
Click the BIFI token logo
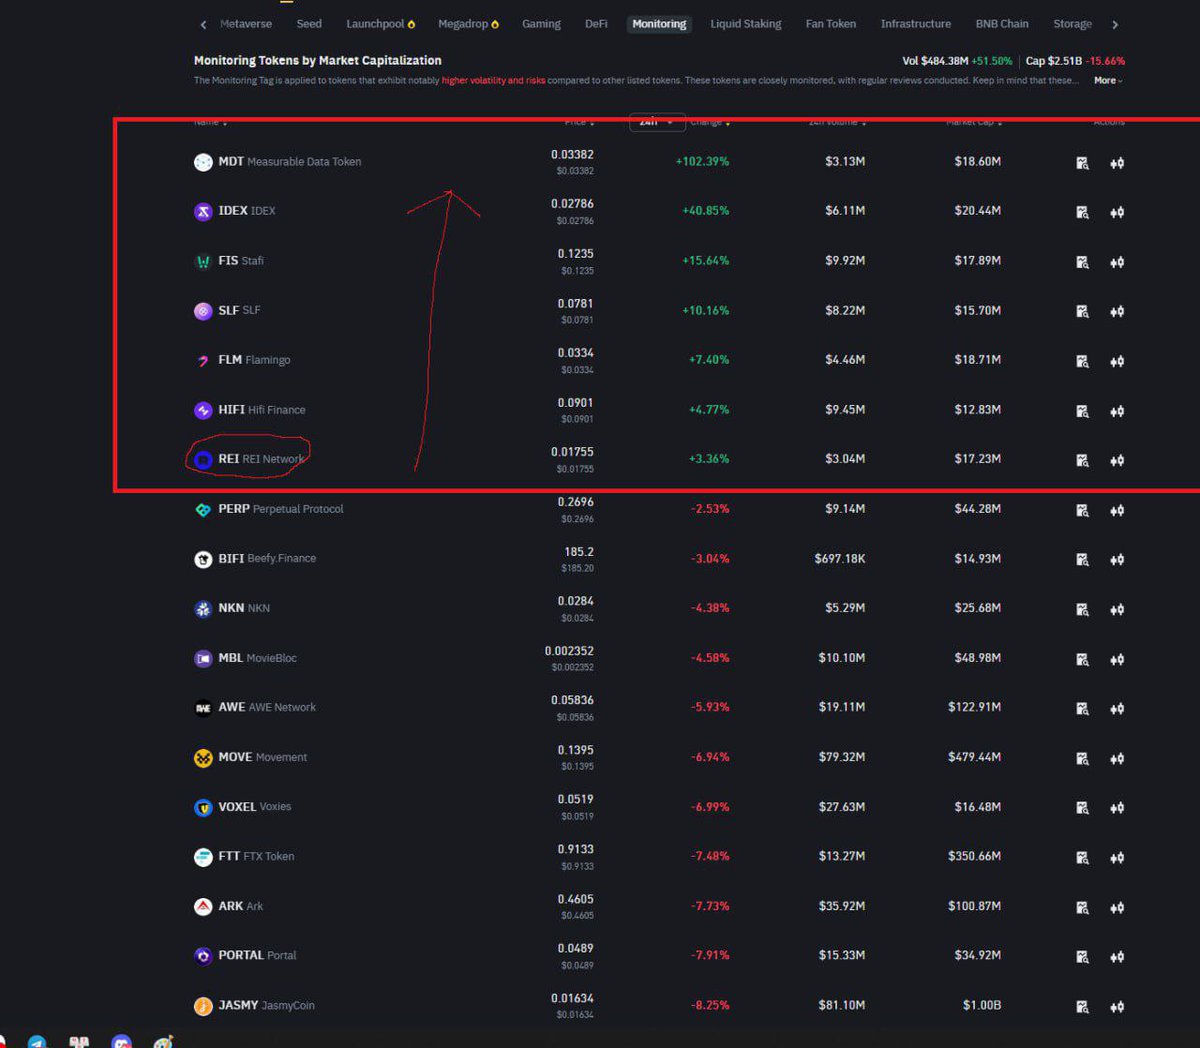point(203,559)
